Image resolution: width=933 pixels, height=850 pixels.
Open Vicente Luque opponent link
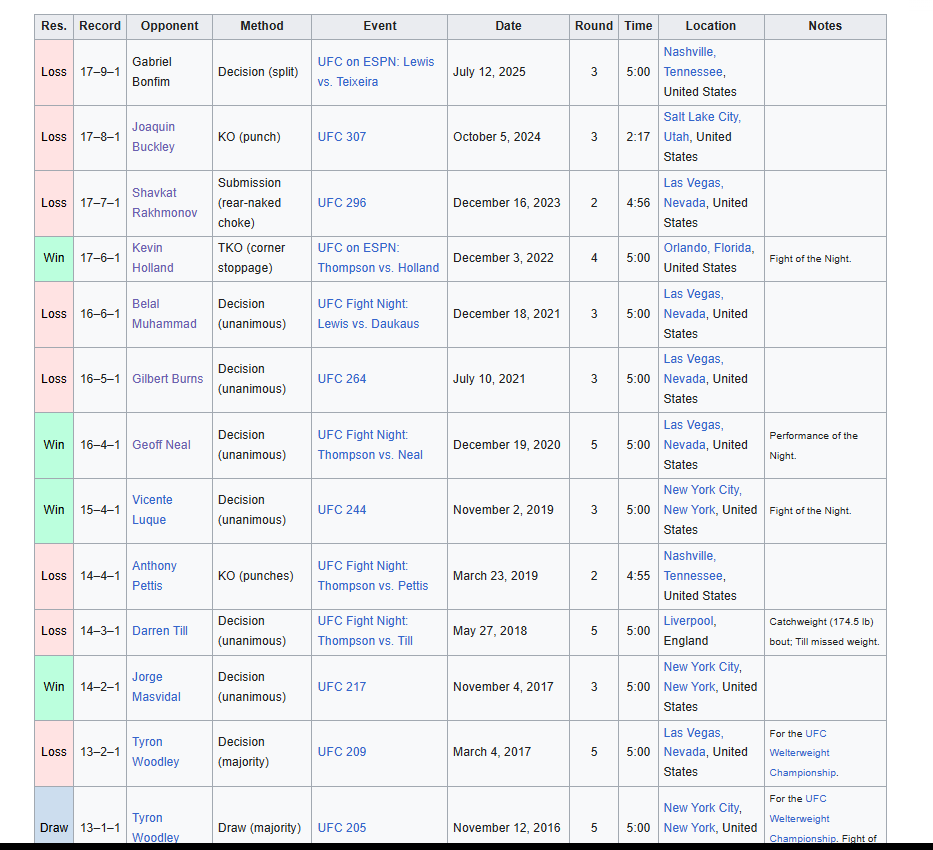tap(152, 510)
